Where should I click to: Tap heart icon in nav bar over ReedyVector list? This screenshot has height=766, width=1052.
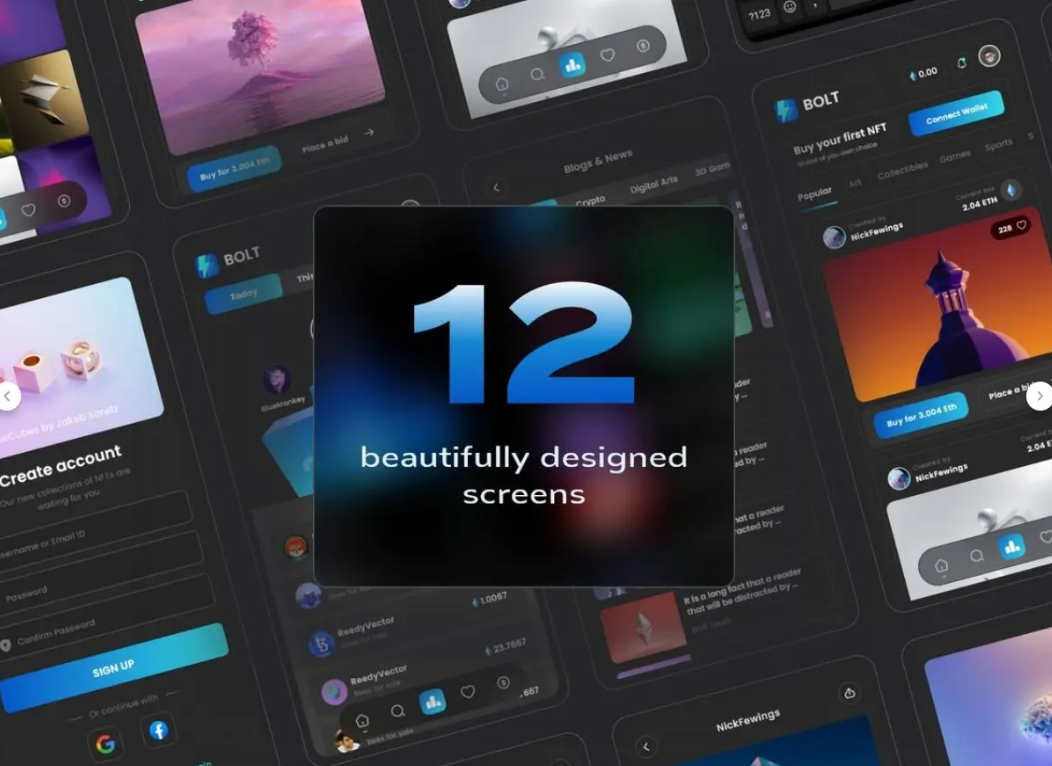(x=468, y=692)
